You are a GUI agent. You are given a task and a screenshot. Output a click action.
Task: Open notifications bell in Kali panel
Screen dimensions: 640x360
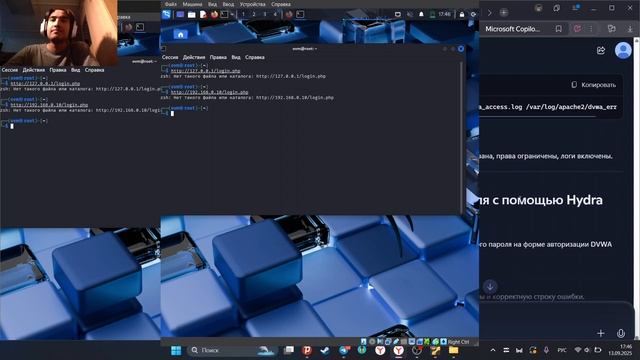point(421,14)
